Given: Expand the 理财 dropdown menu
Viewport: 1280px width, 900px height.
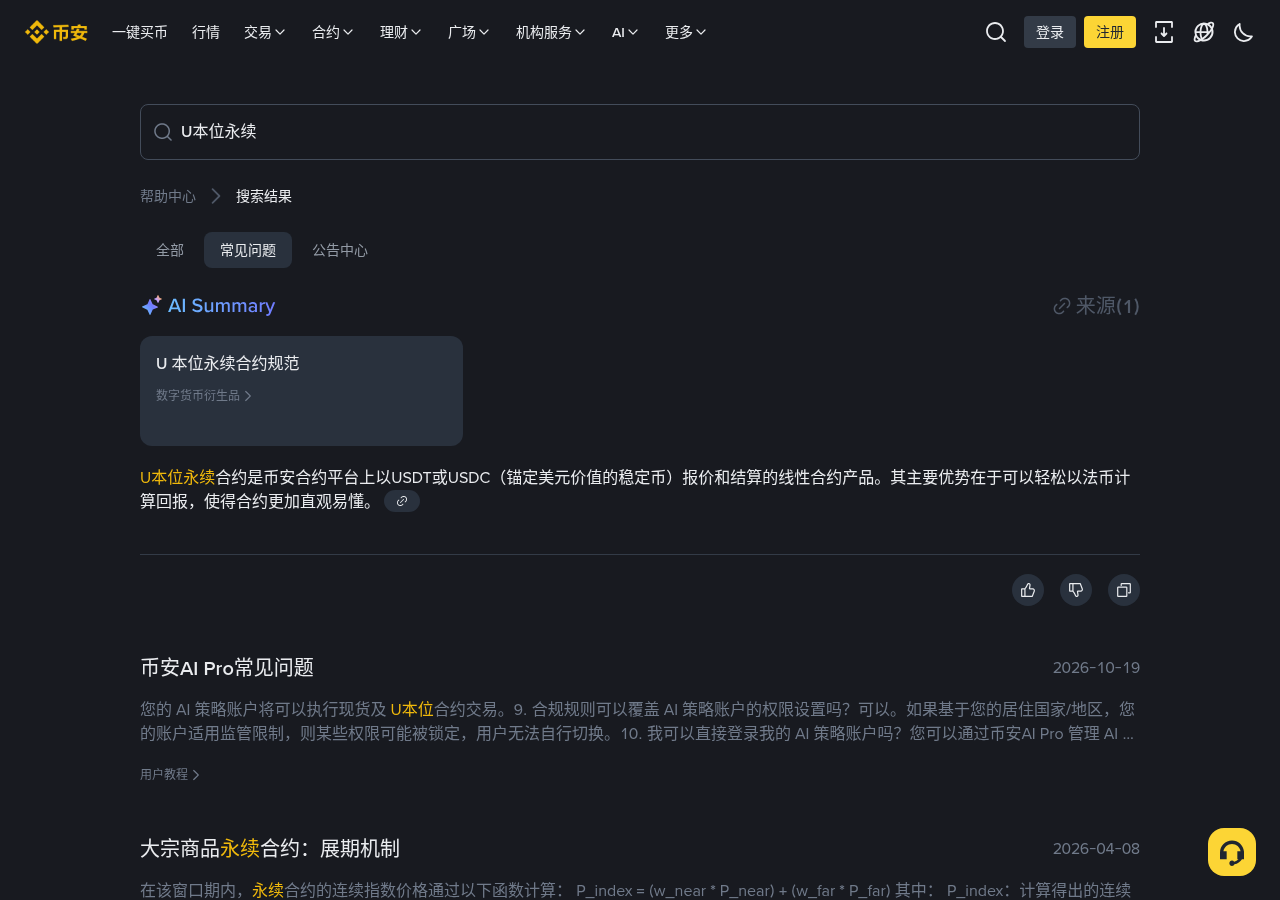Looking at the screenshot, I should point(401,32).
